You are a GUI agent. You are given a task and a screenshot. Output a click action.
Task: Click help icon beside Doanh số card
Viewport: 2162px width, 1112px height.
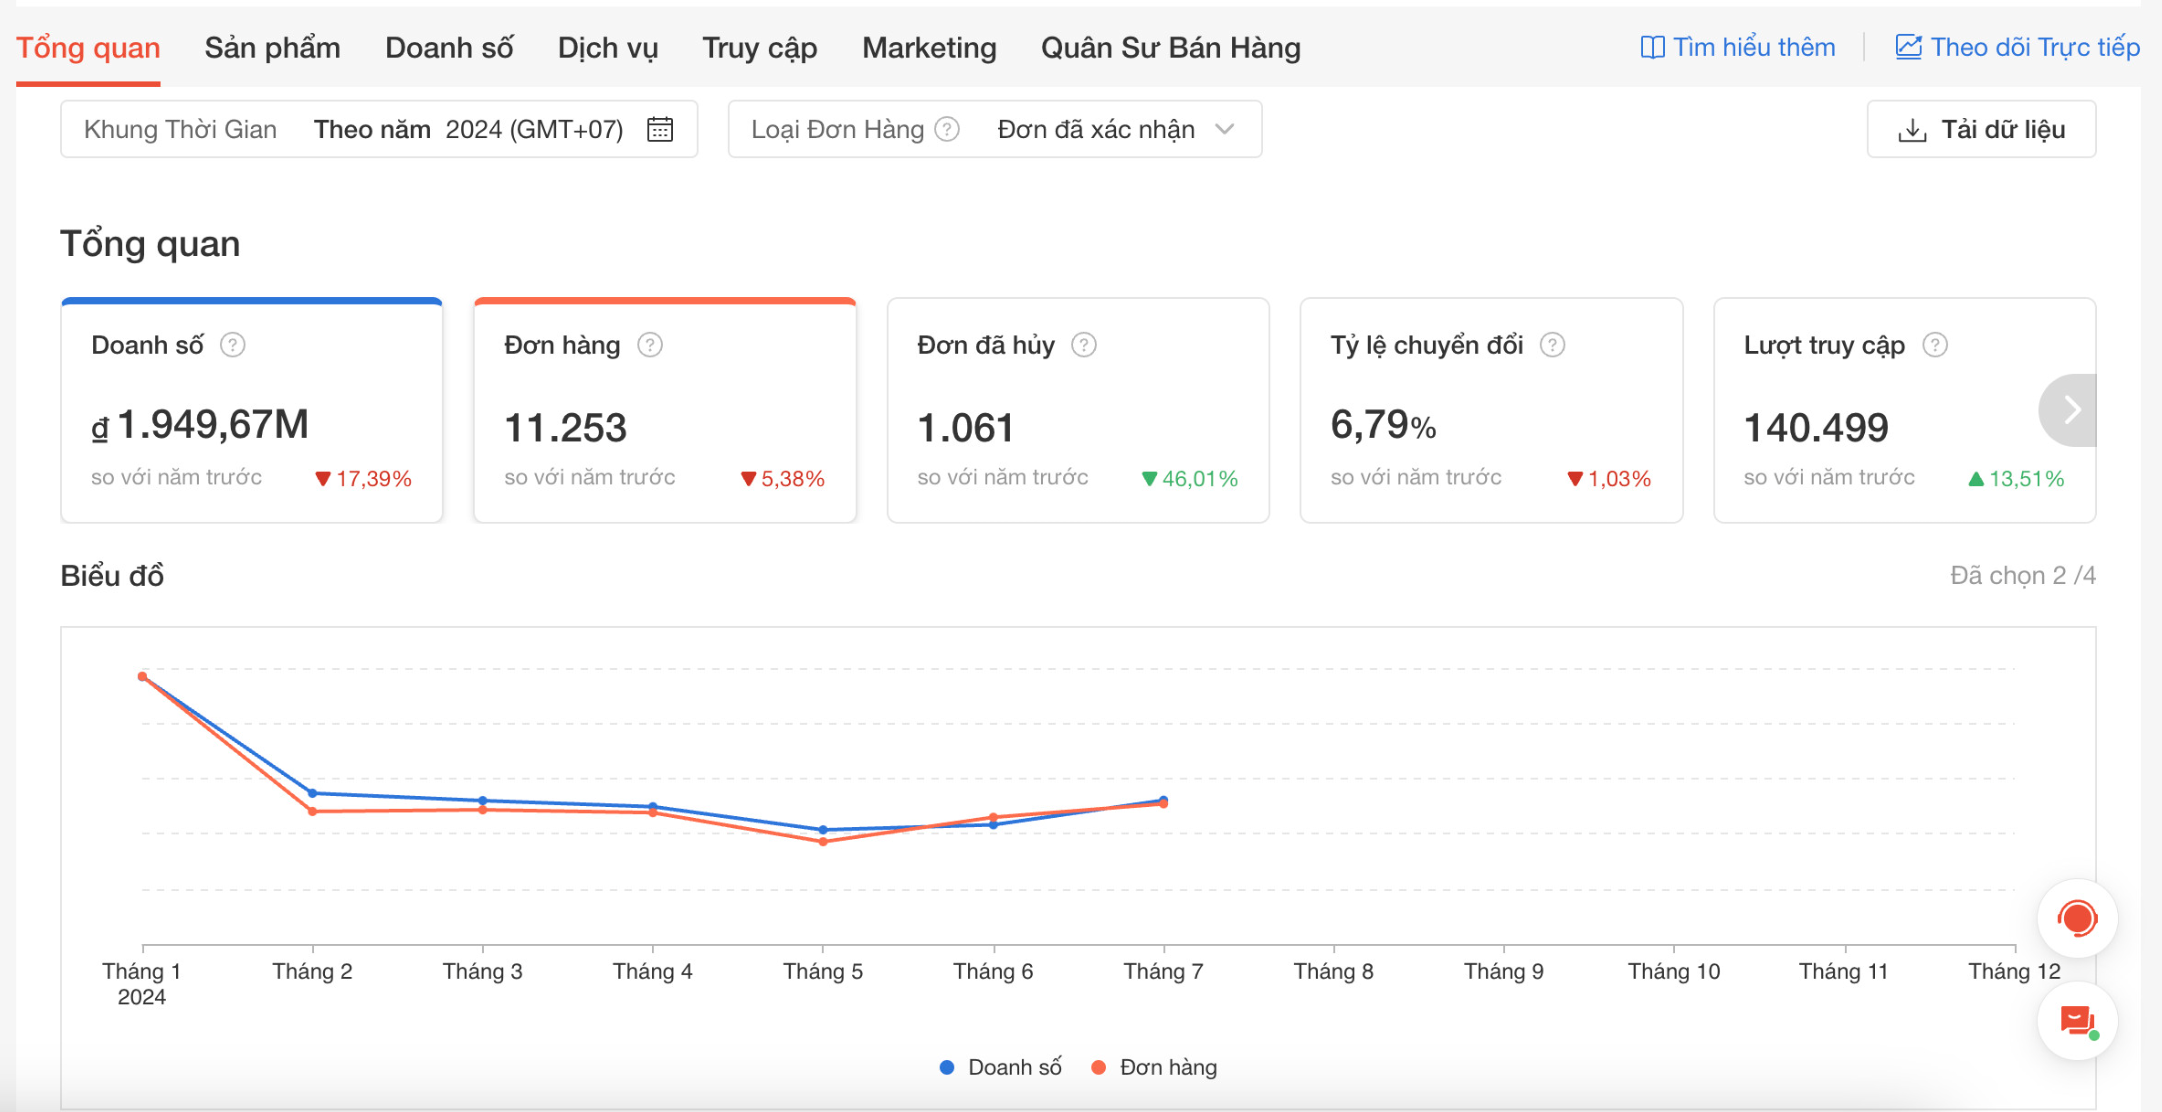(233, 345)
